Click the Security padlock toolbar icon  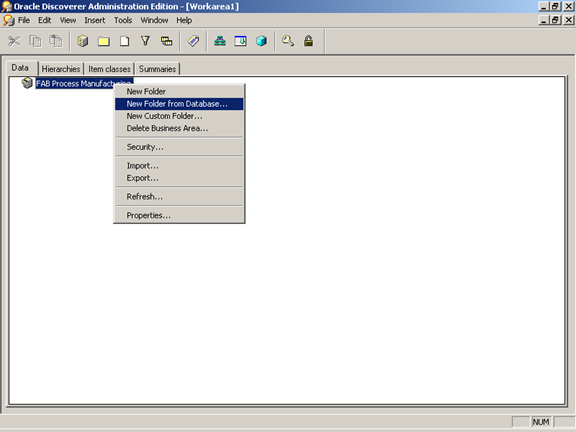tap(309, 41)
